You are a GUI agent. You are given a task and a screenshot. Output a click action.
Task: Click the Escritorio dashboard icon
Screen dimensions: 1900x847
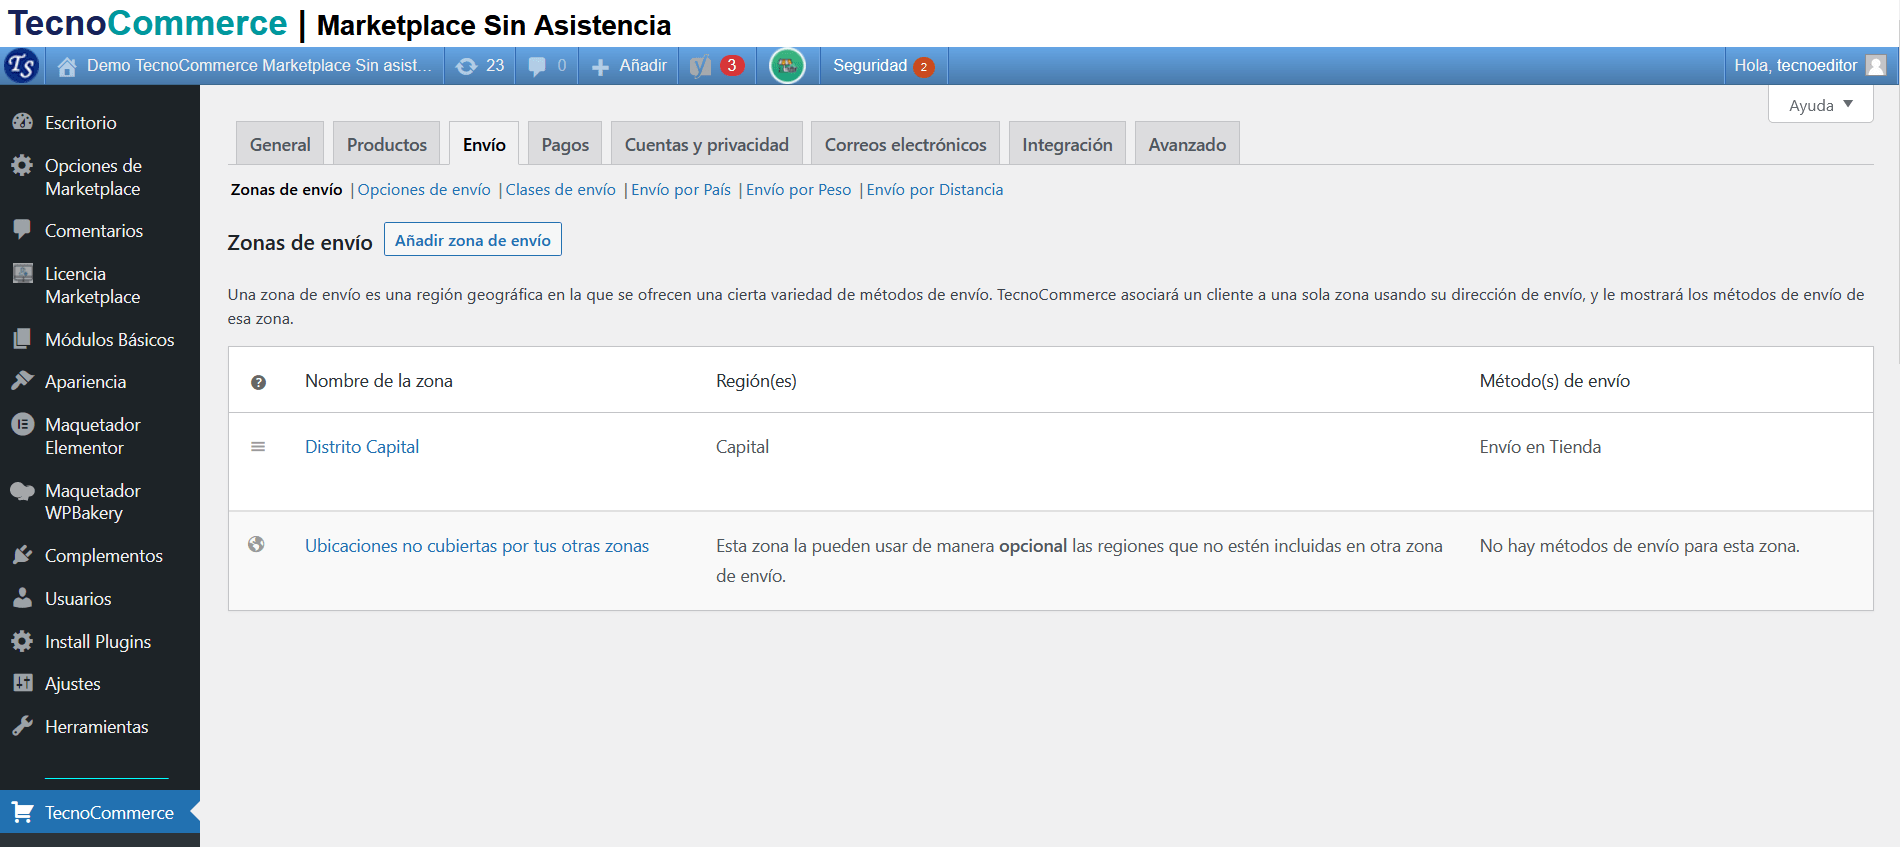tap(22, 122)
